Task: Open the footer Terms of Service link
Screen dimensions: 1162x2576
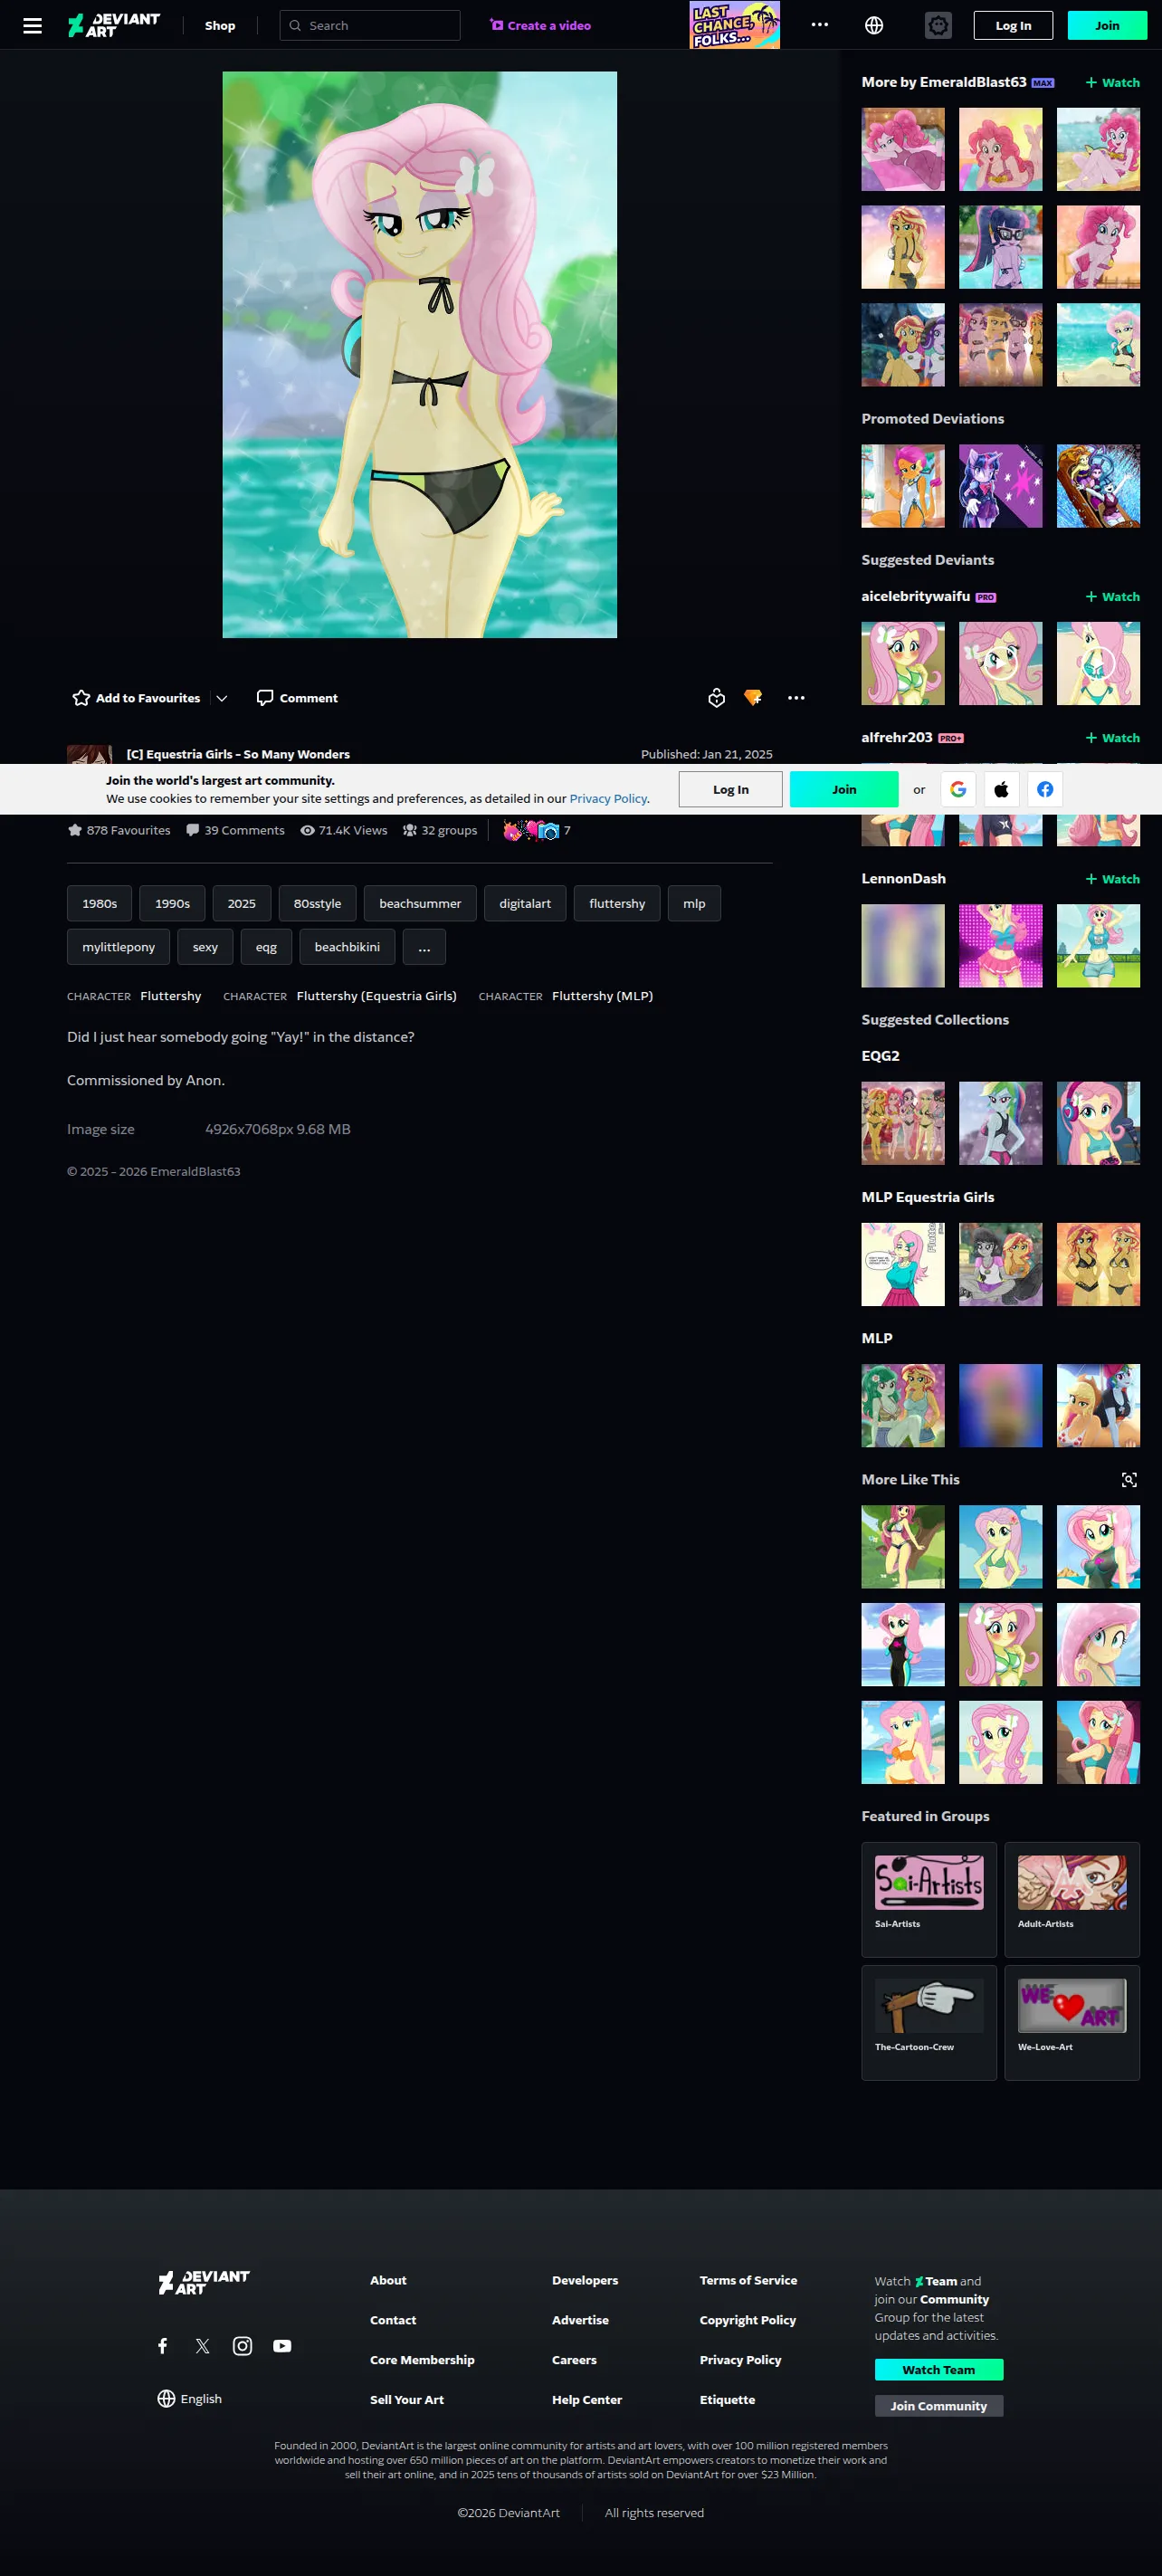Action: click(748, 2281)
